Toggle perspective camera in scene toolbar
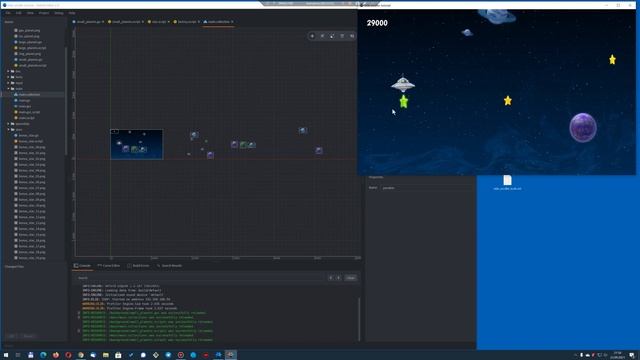 pos(342,36)
